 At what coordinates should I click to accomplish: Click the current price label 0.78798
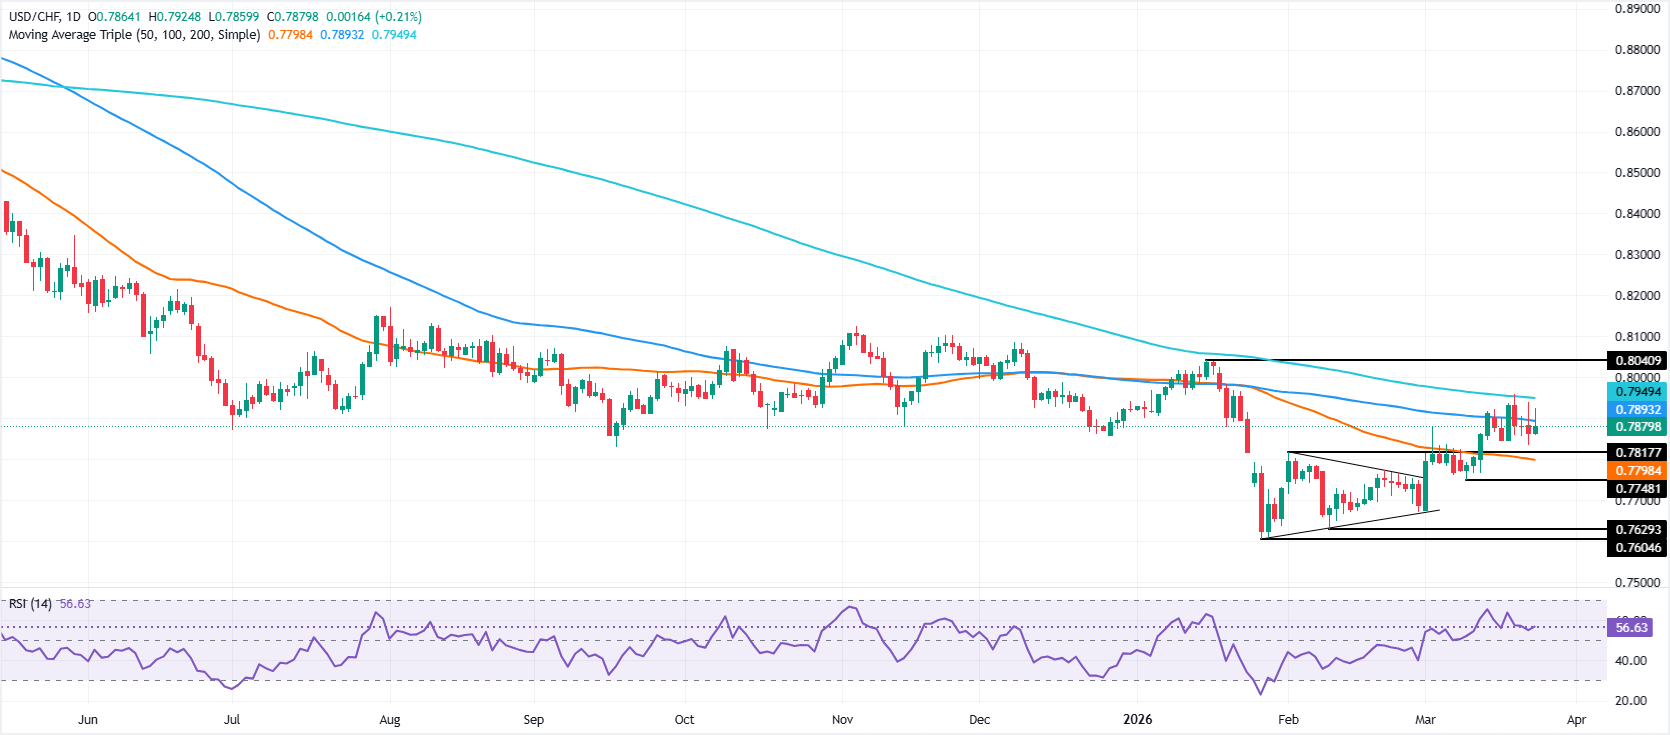pos(1637,427)
